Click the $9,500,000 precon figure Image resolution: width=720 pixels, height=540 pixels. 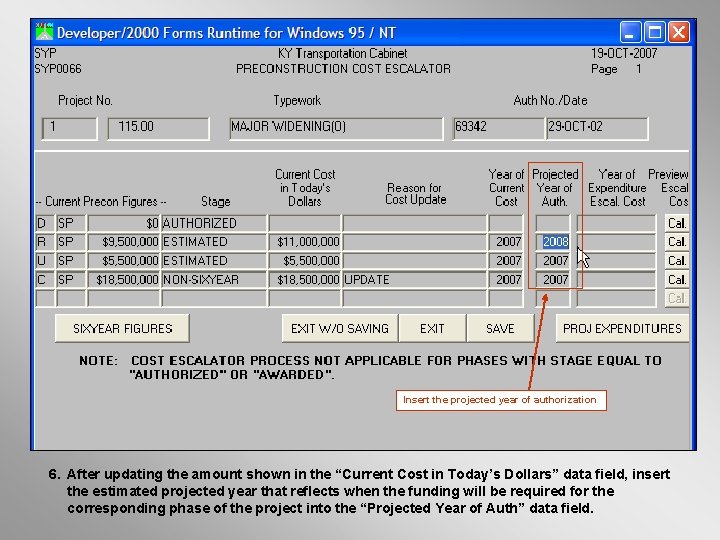point(124,242)
